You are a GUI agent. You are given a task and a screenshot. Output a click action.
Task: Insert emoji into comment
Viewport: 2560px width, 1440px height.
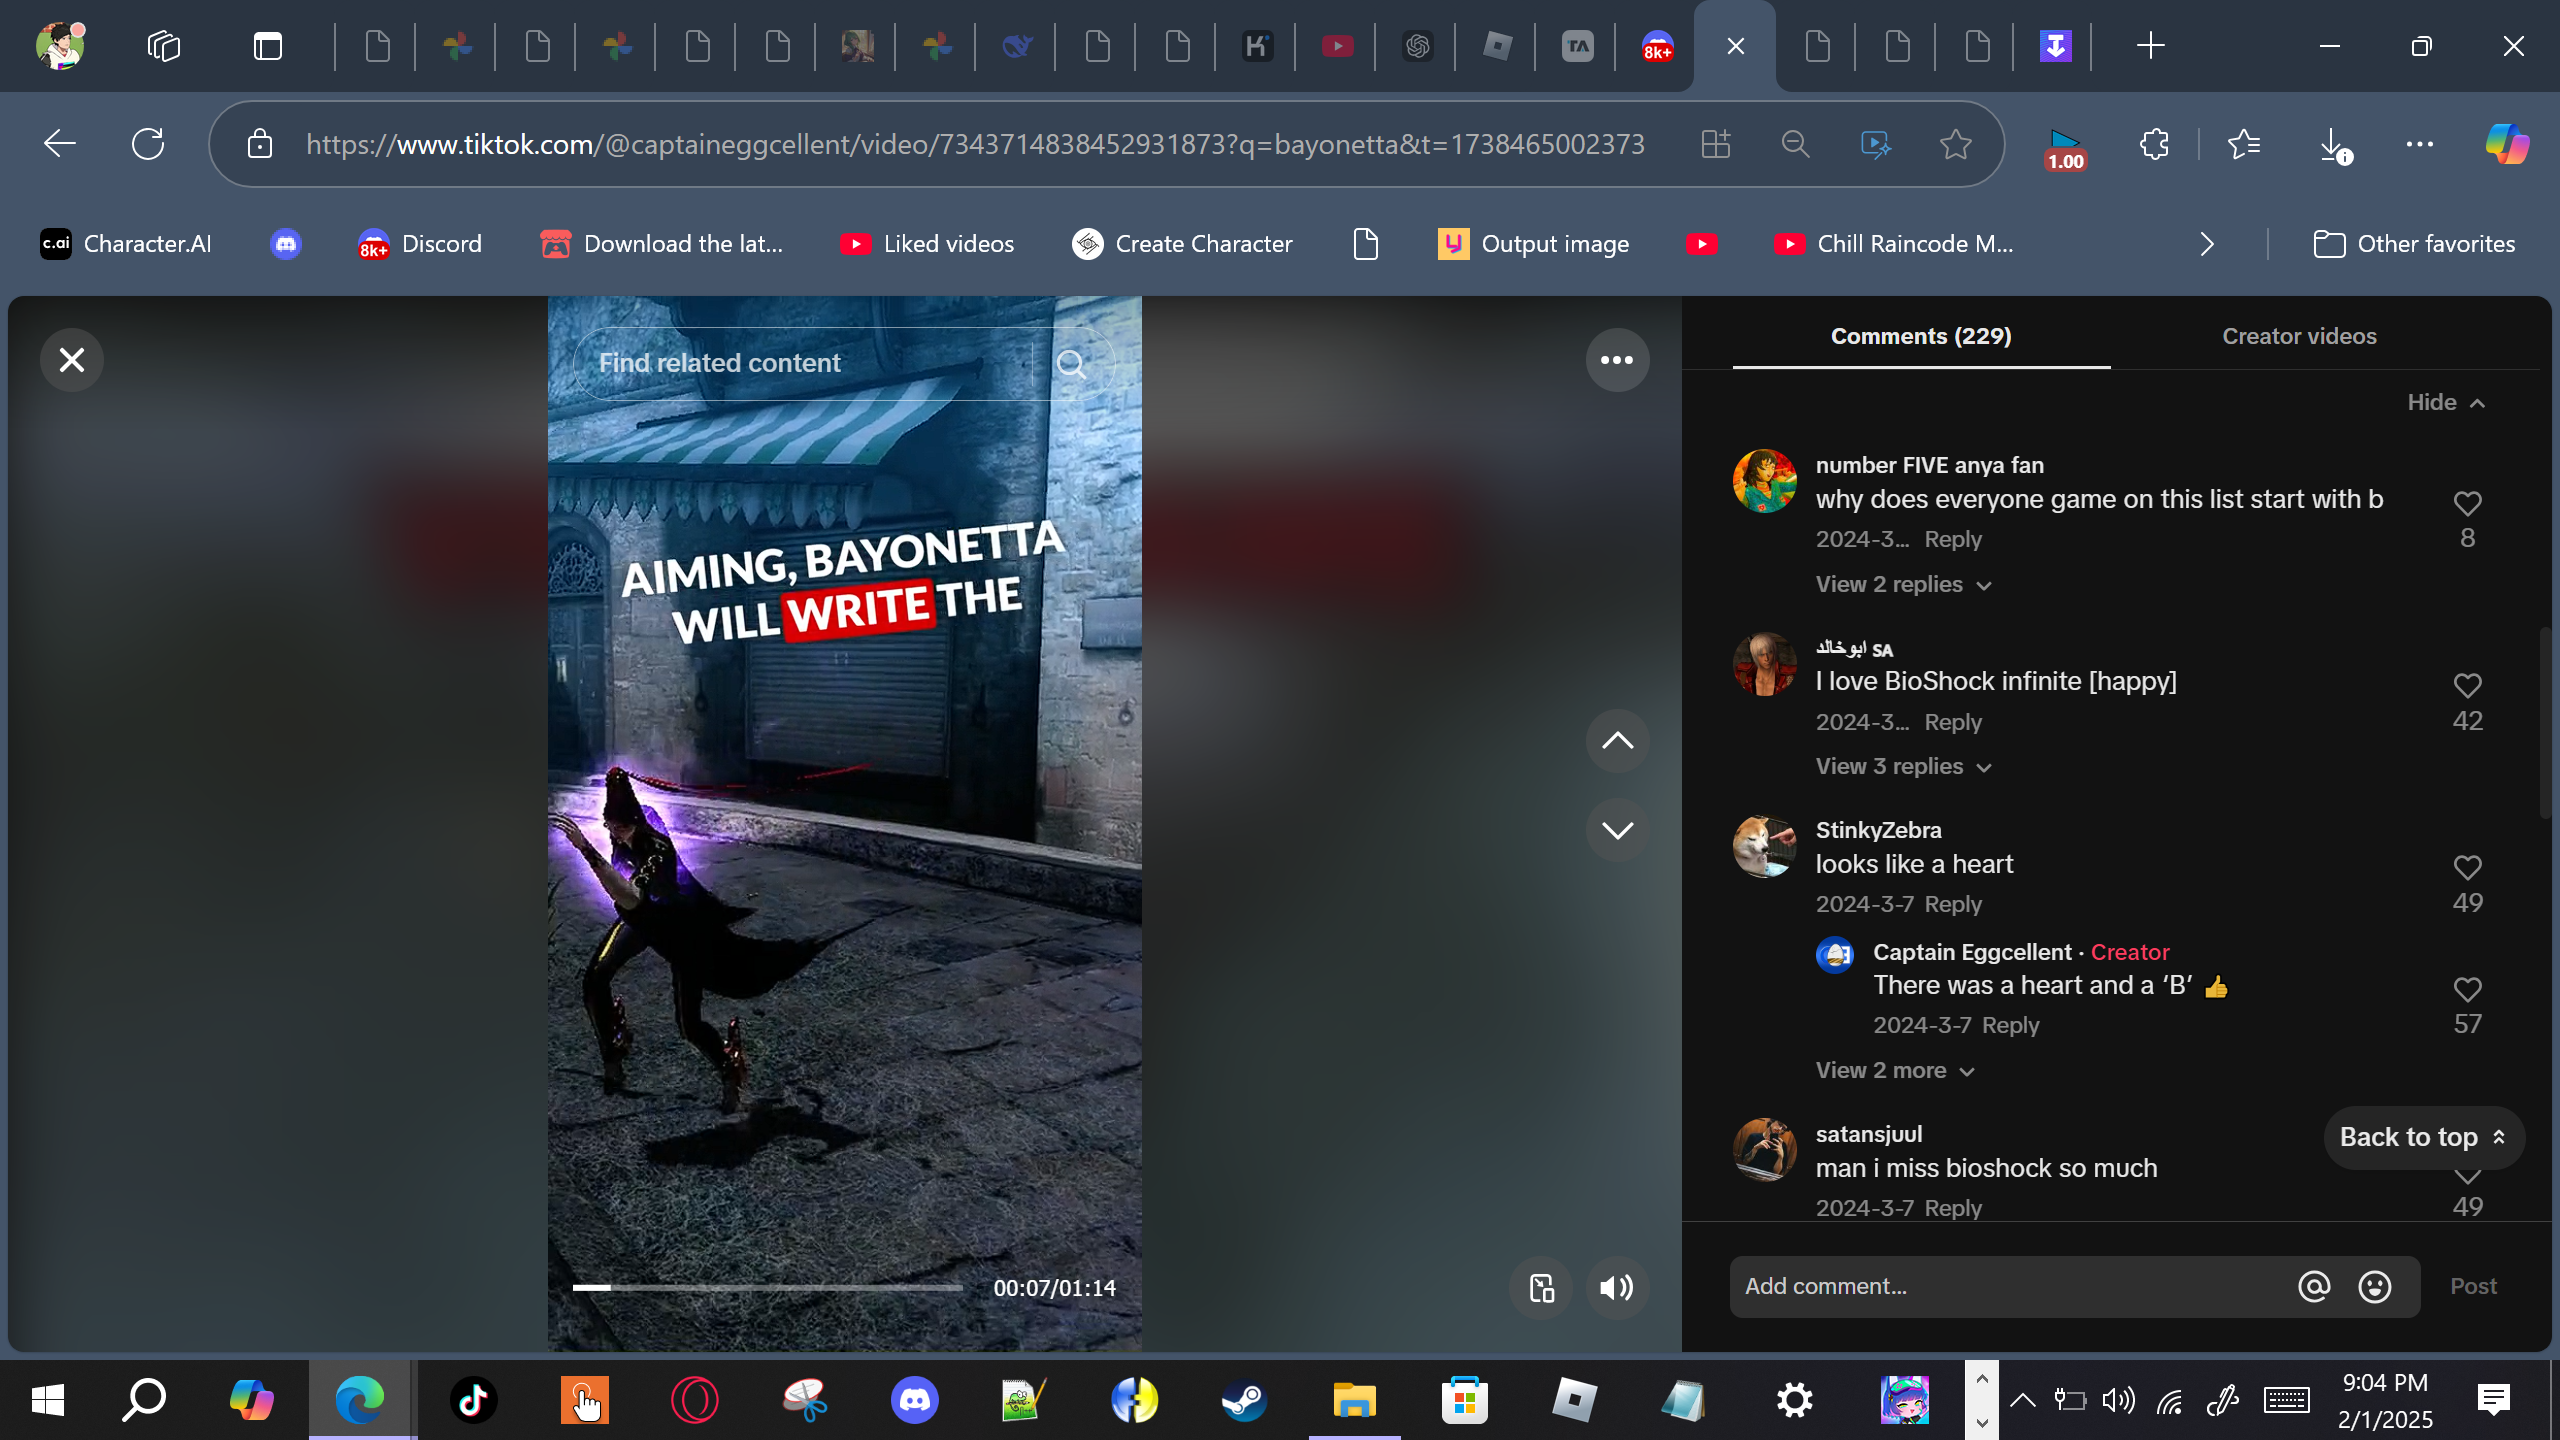[x=2374, y=1287]
